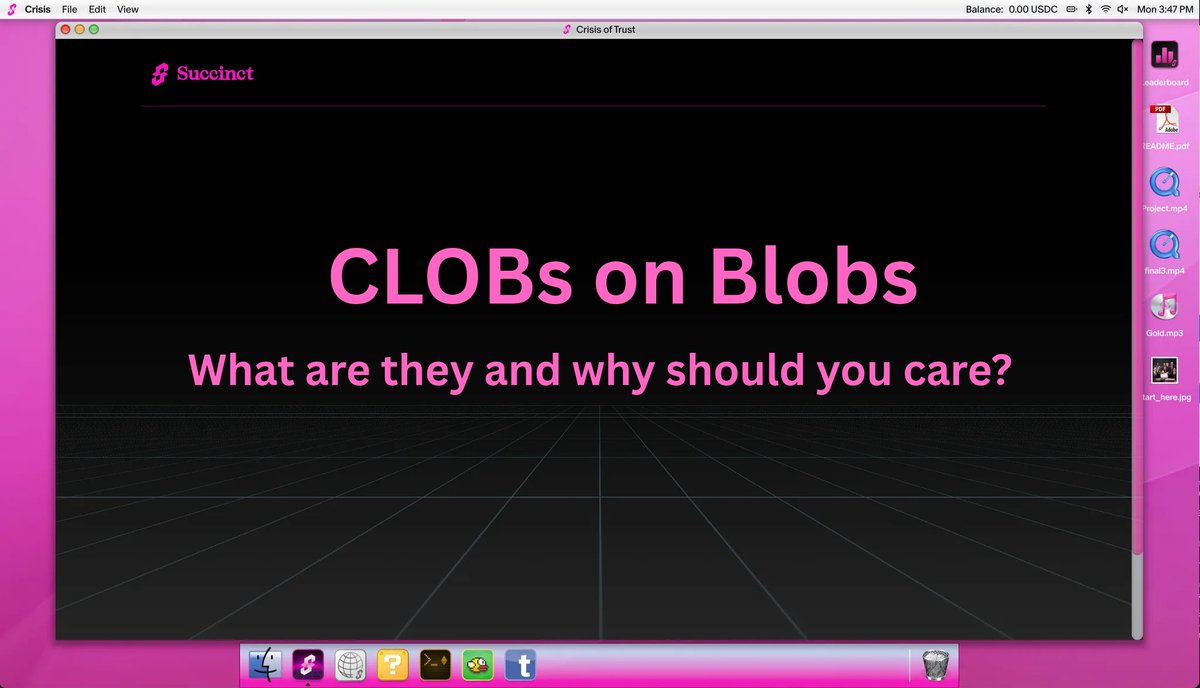Close the Crisis of Trust window
1200x688 pixels.
66,30
